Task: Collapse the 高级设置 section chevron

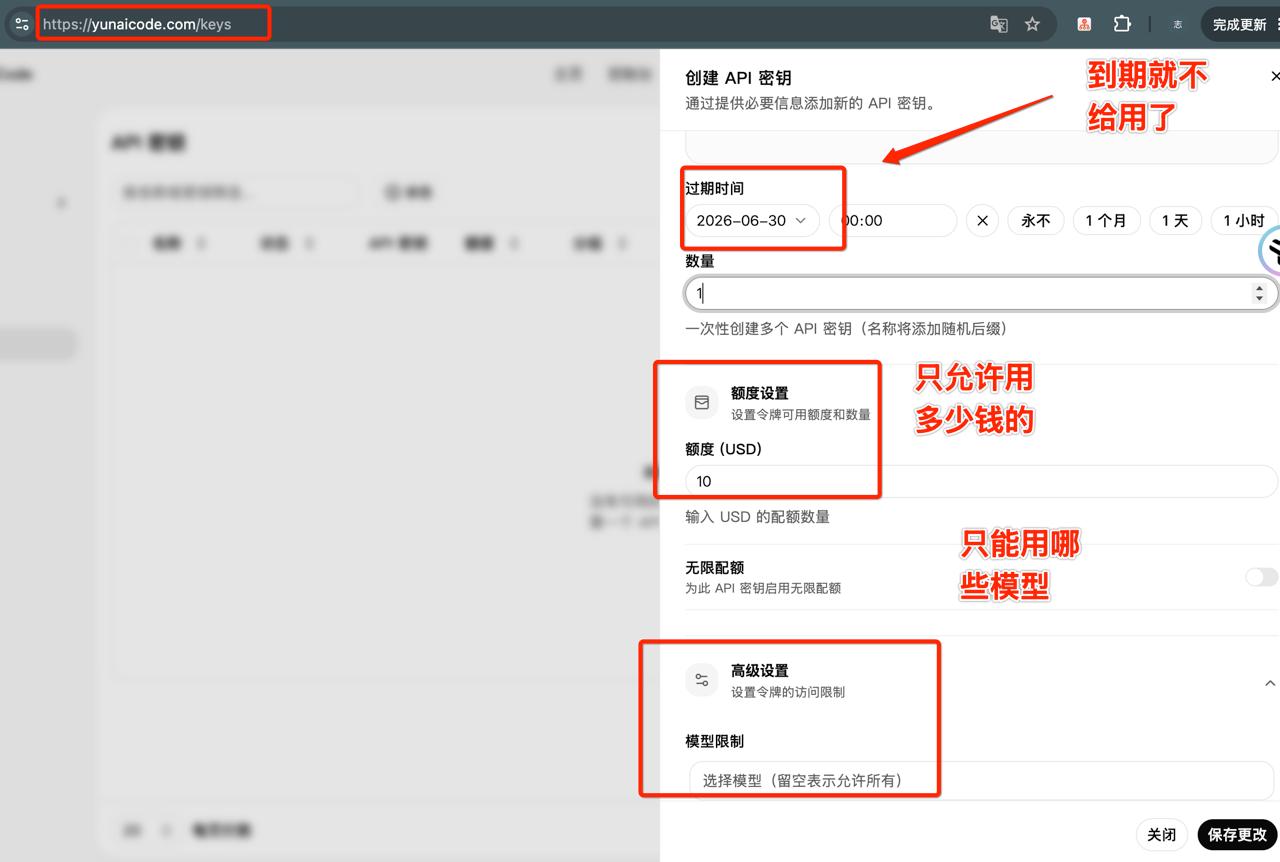Action: pos(1270,683)
